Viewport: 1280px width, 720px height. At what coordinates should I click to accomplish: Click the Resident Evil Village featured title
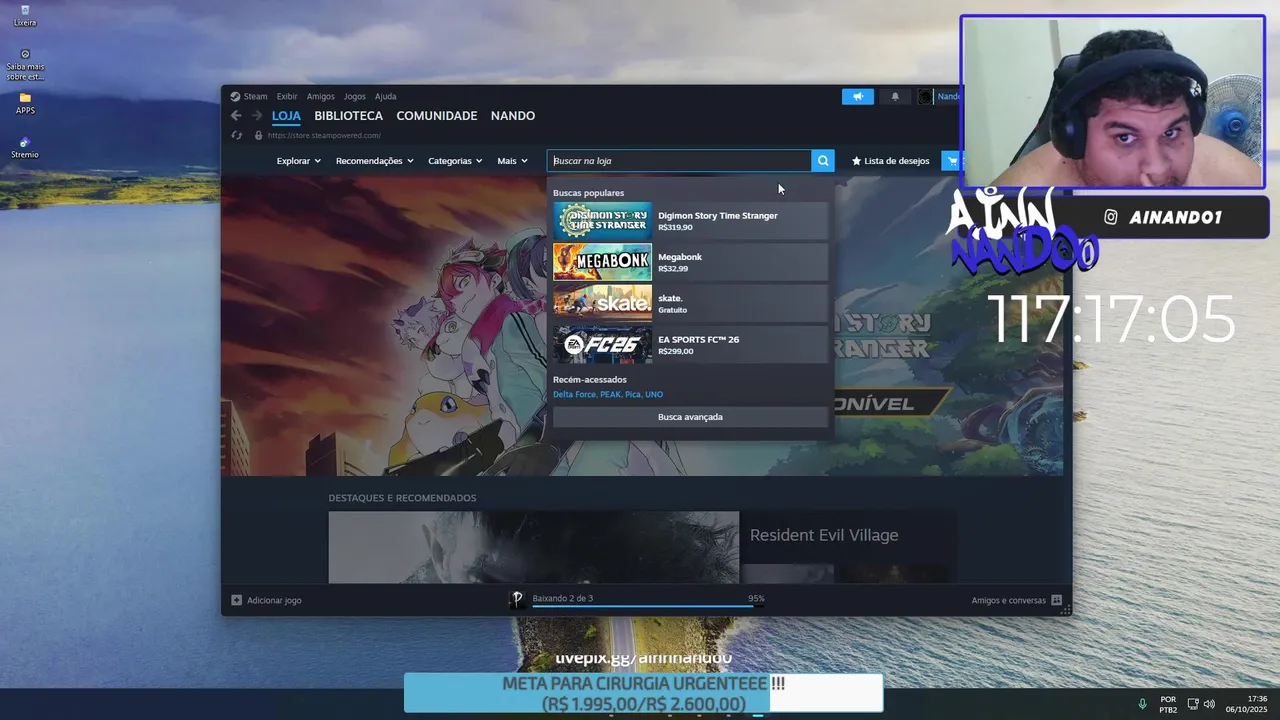824,536
